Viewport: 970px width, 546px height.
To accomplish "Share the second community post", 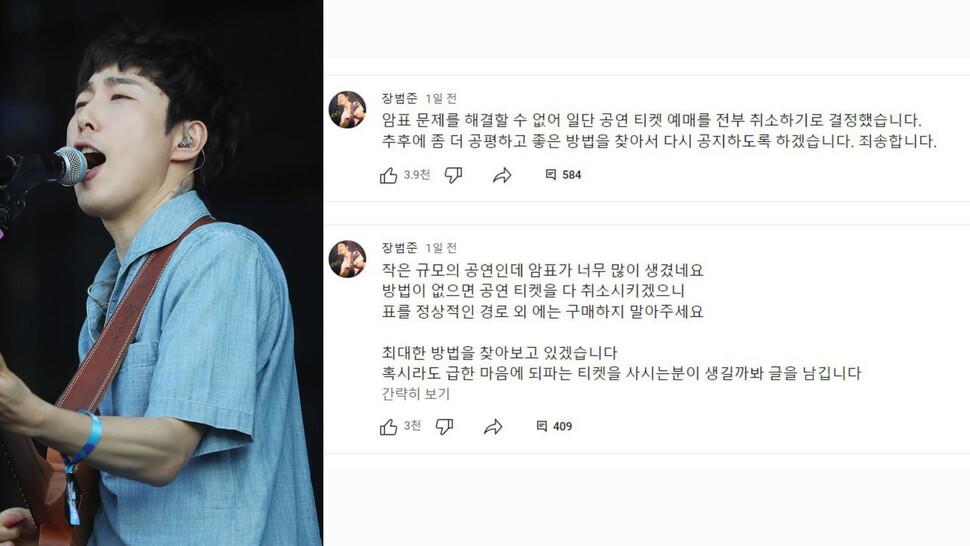I will point(493,427).
